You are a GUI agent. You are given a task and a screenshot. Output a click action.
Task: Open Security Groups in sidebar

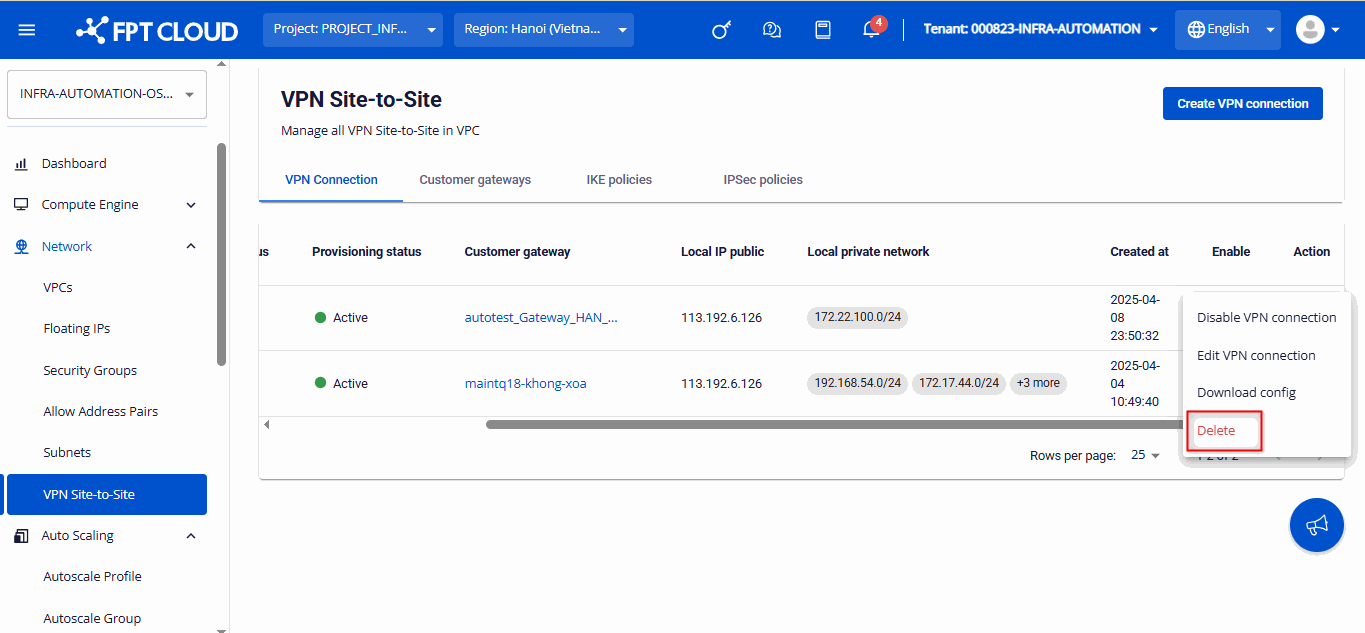[x=90, y=371]
